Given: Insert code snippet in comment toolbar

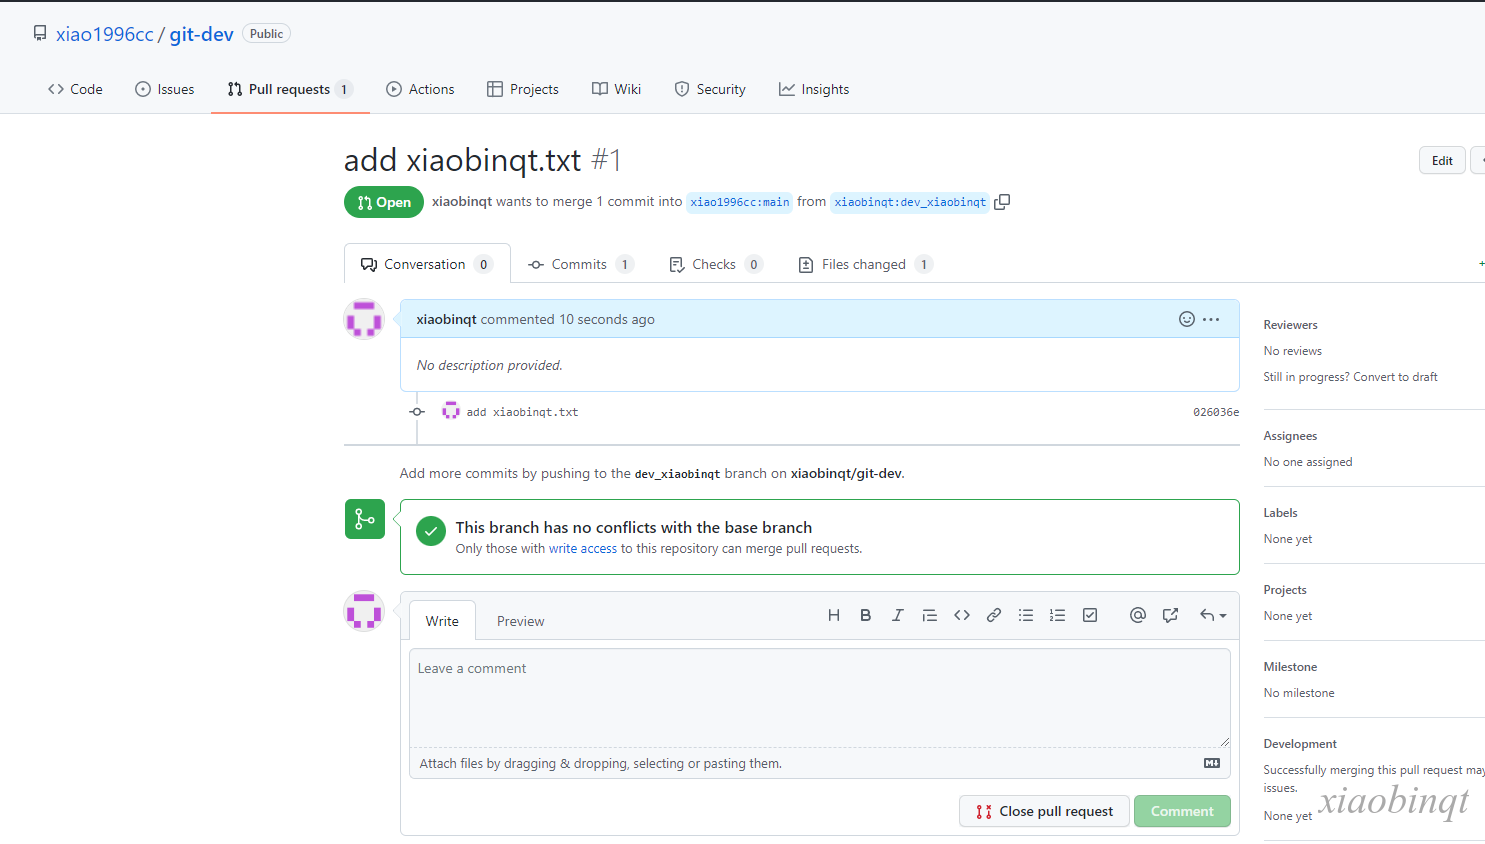Looking at the screenshot, I should pyautogui.click(x=962, y=615).
